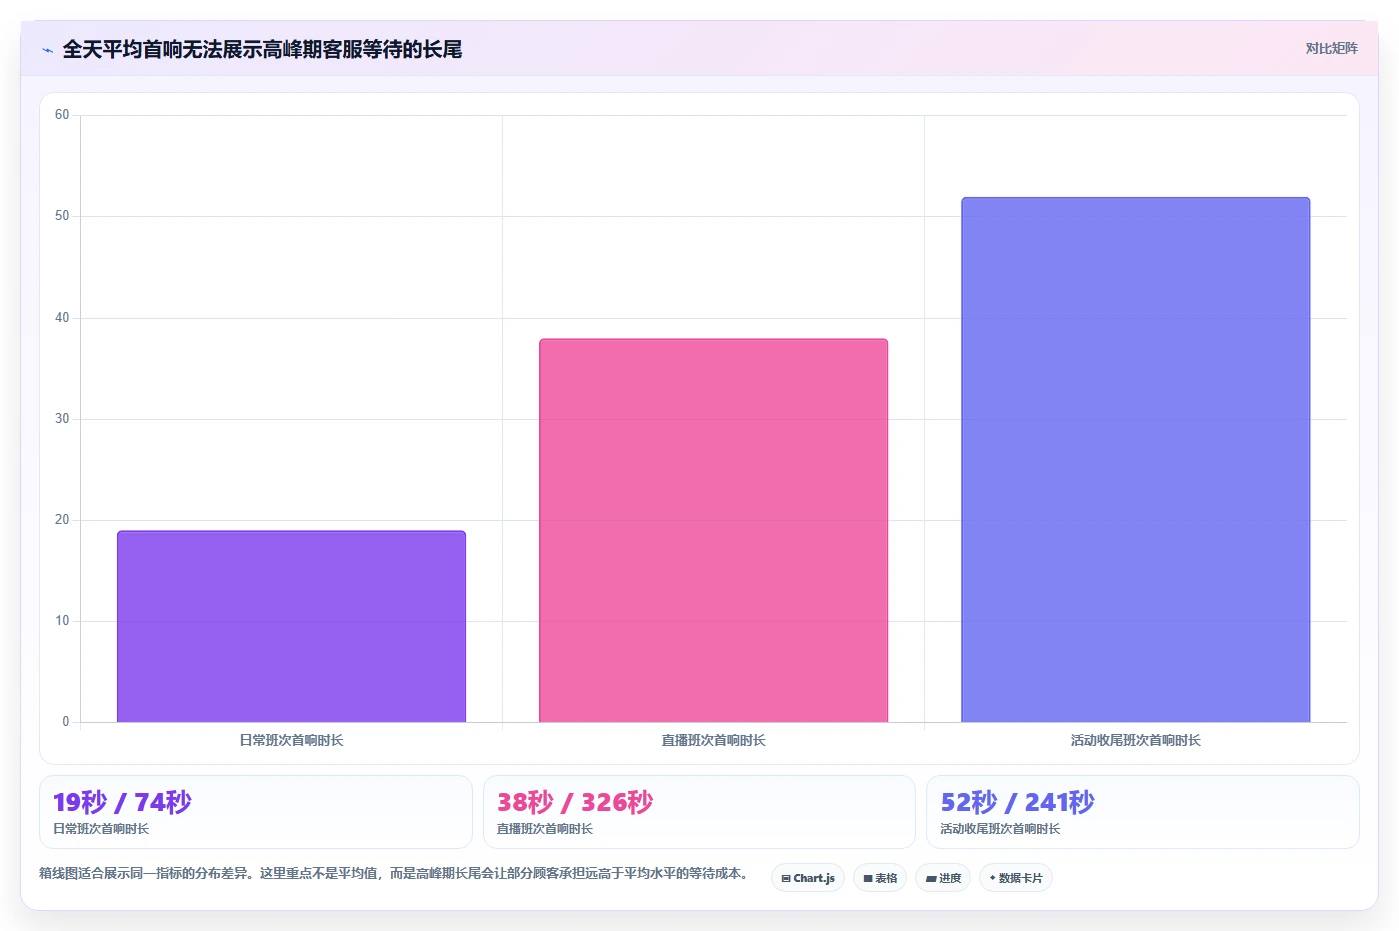Click the purple 日常班次首响时长 bar
This screenshot has width=1399, height=931.
pyautogui.click(x=291, y=626)
